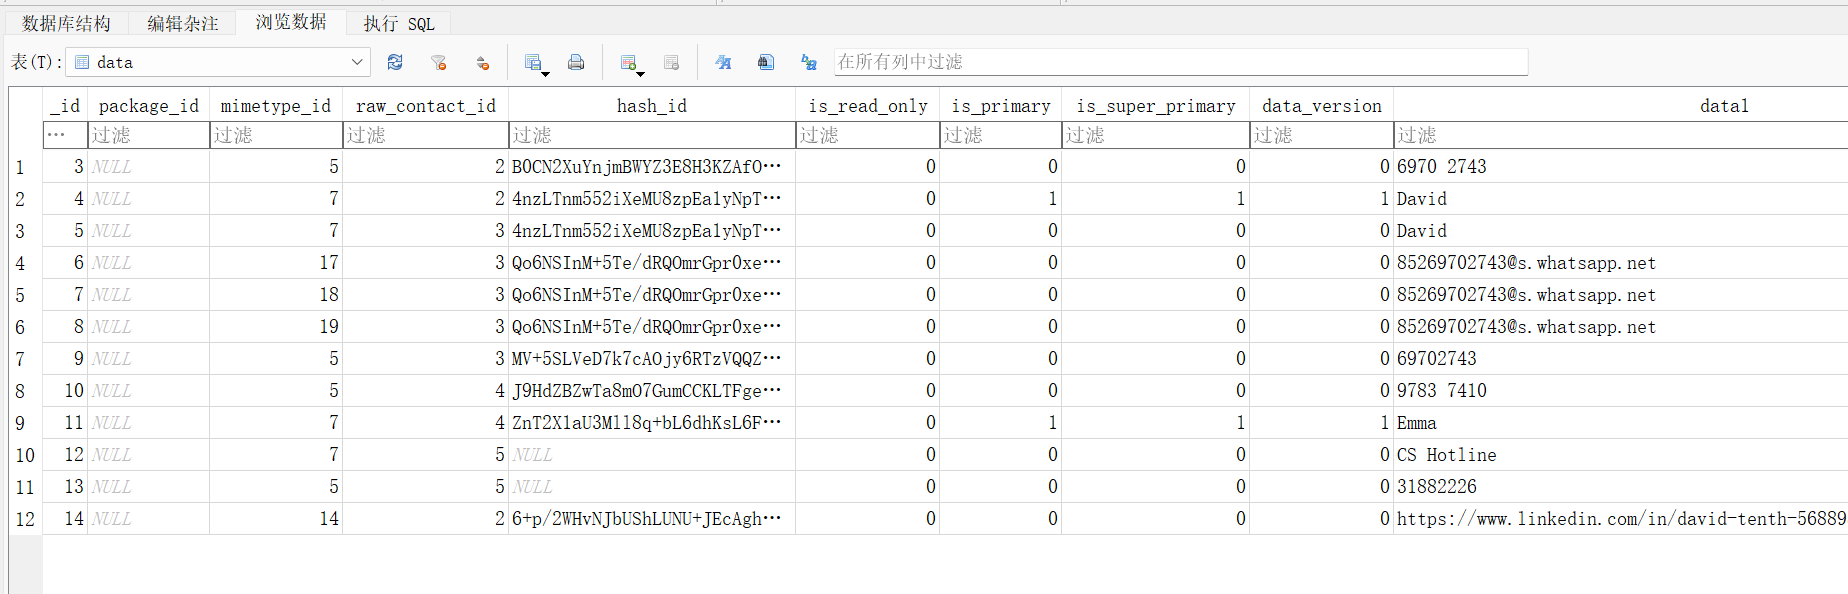Select row number 5 header
The width and height of the screenshot is (1848, 594).
click(x=25, y=295)
